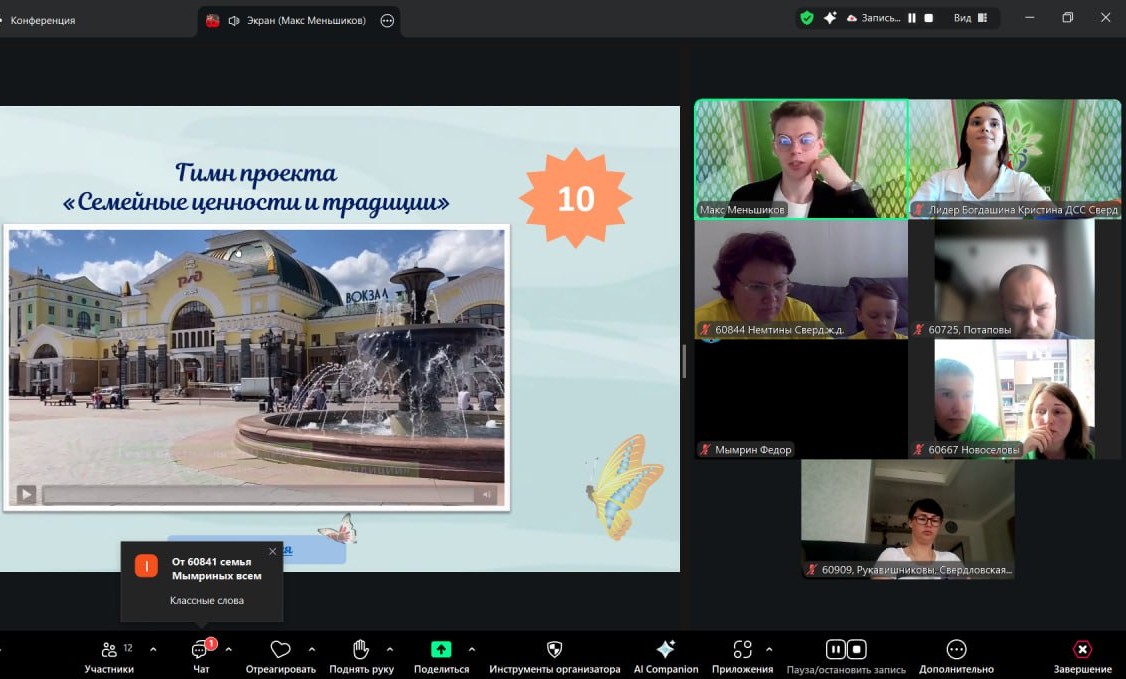Stop recording in the top bar

point(929,18)
